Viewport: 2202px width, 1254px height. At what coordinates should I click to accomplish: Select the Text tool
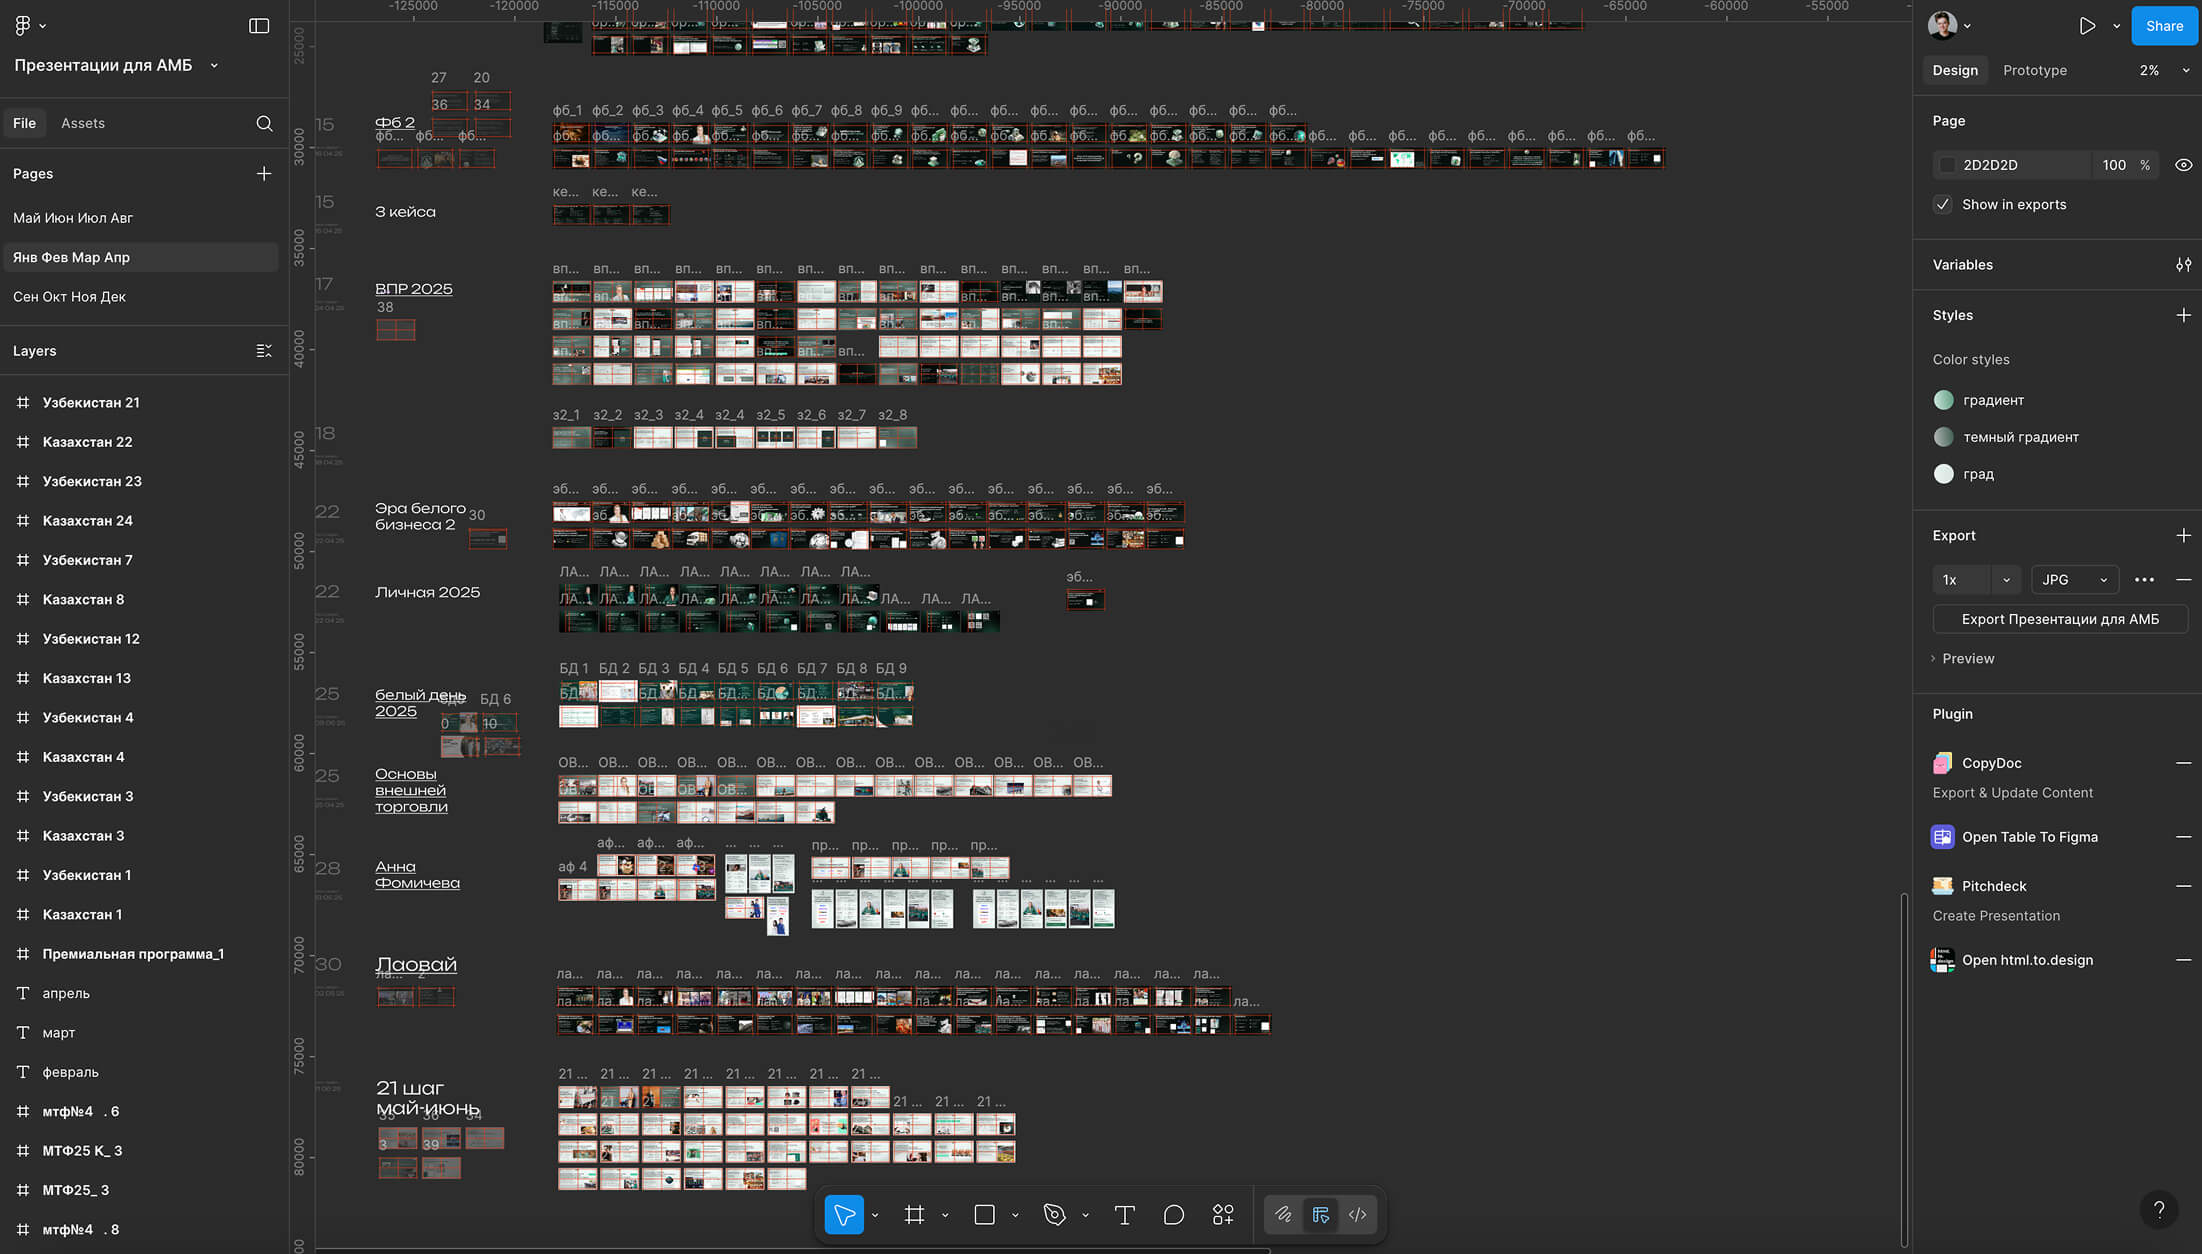pyautogui.click(x=1124, y=1214)
